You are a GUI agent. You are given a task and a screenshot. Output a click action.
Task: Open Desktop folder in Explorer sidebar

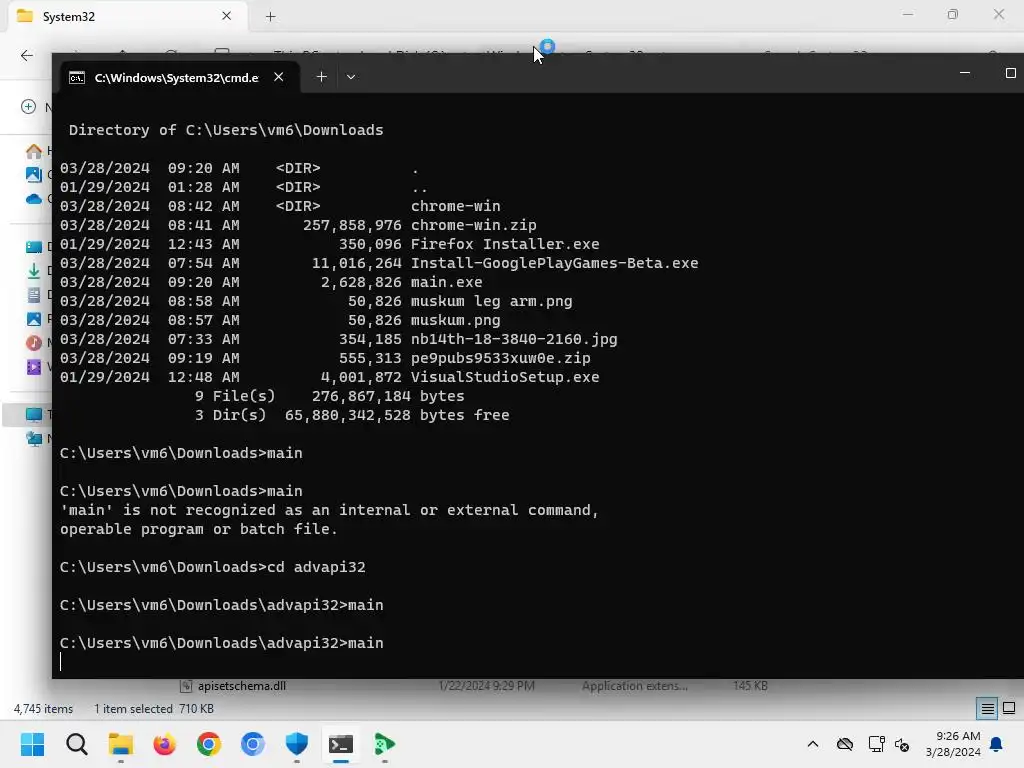37,247
